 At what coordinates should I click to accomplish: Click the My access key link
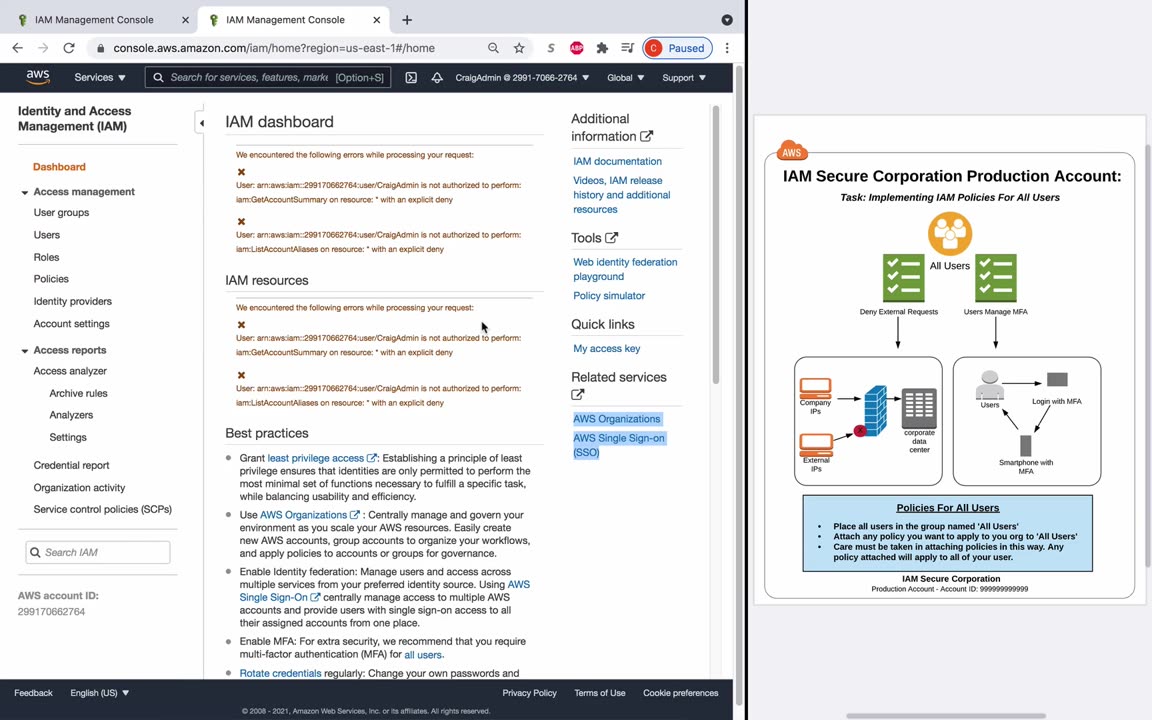pos(606,348)
